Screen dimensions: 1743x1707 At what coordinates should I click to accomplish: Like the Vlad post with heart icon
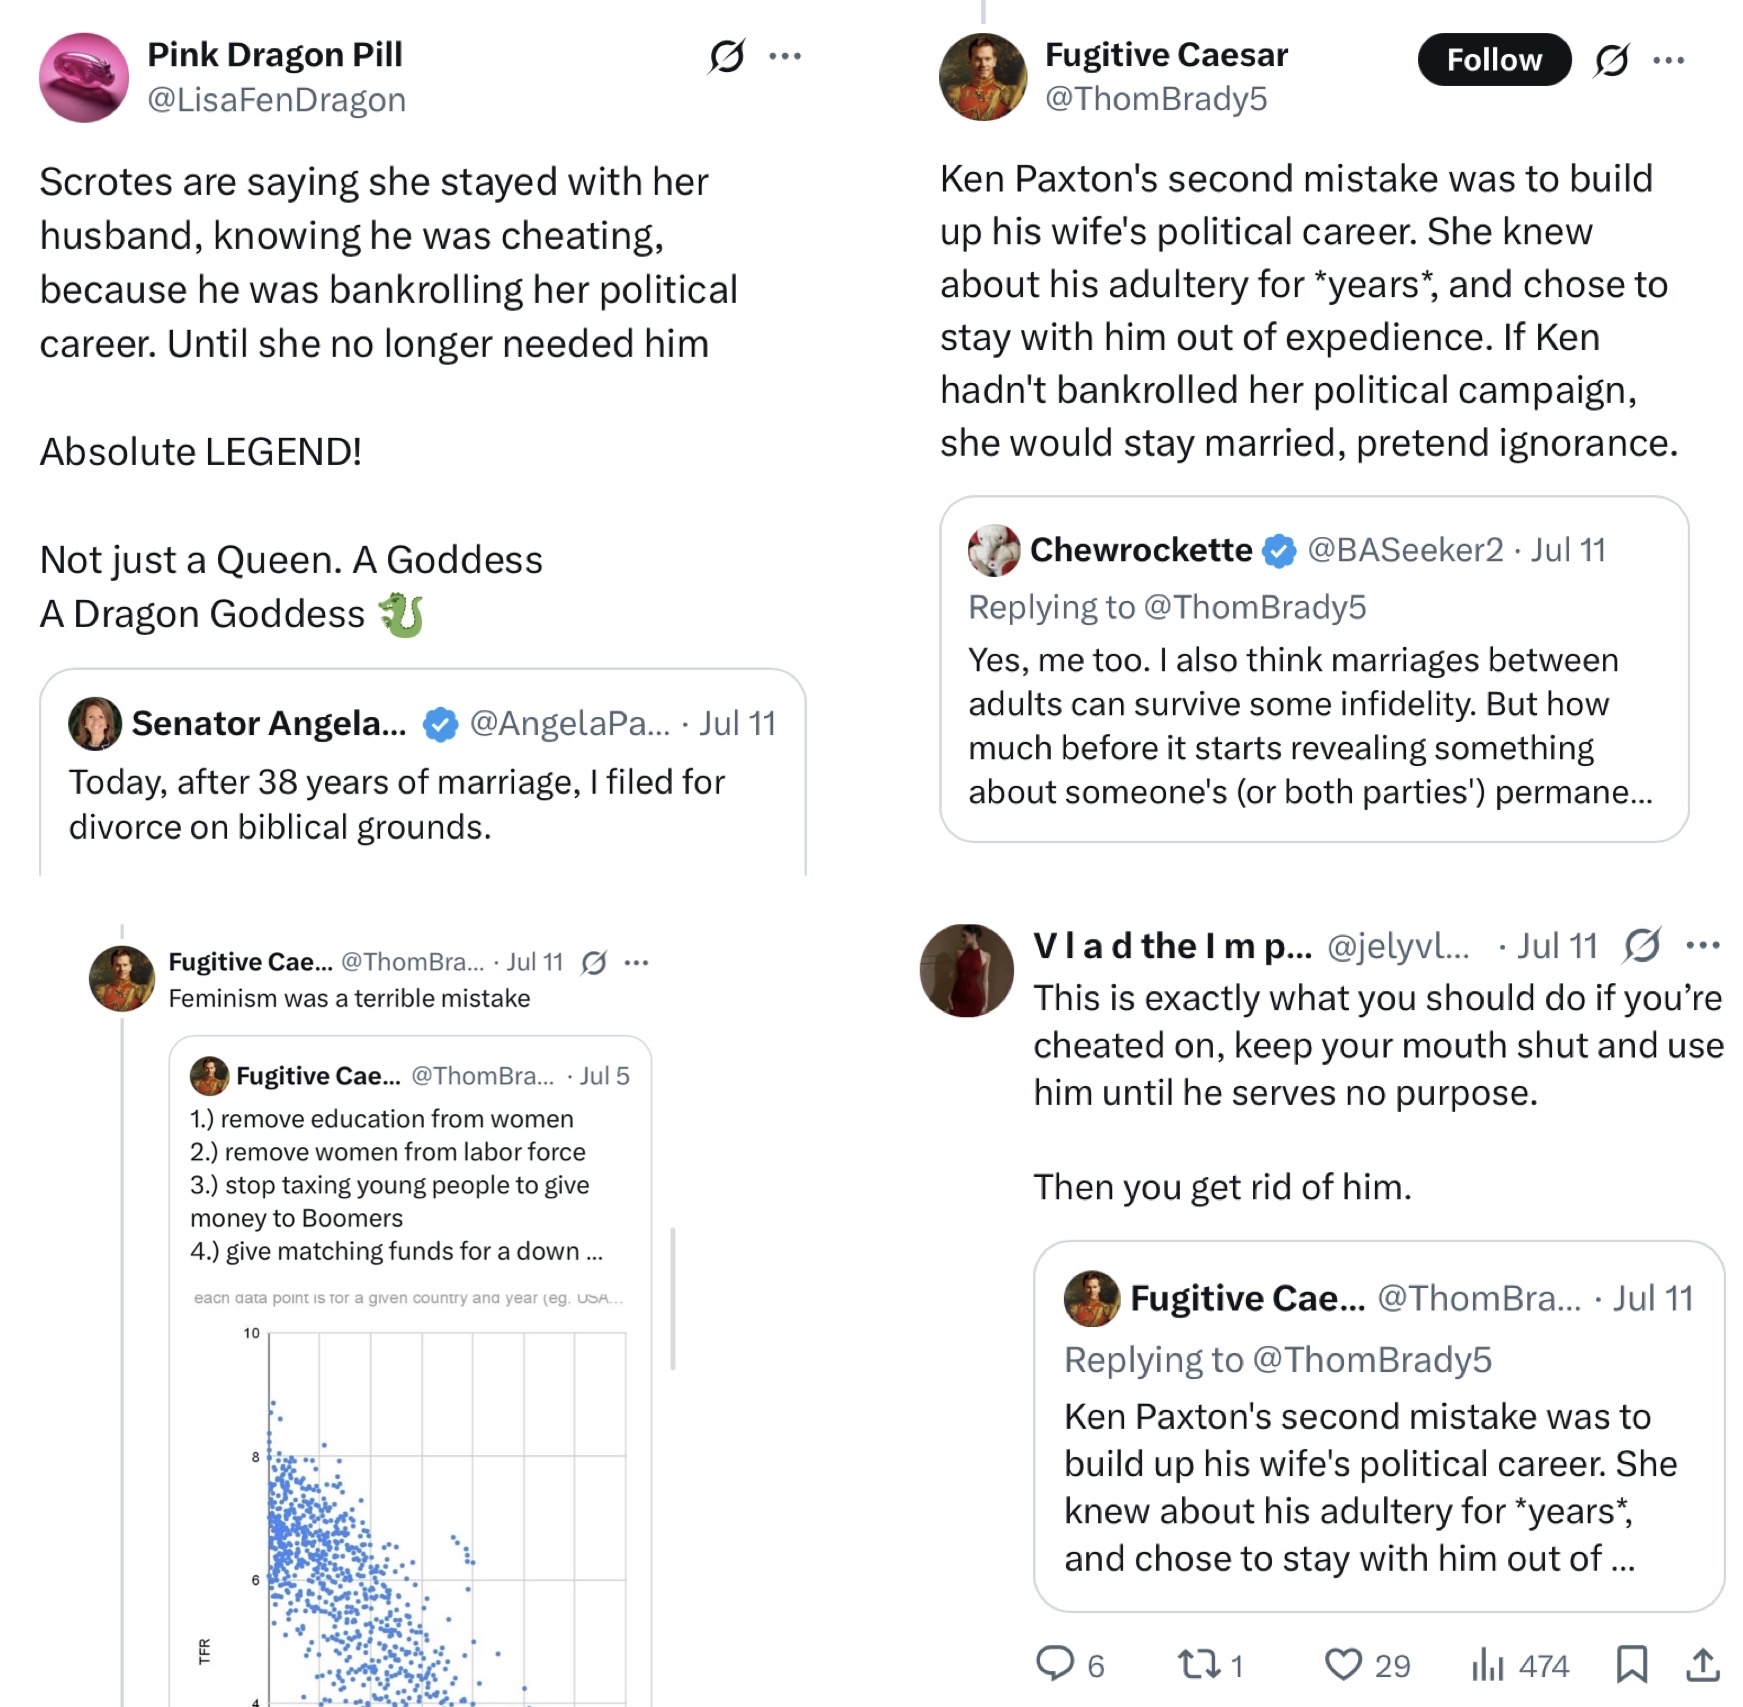[1343, 1664]
